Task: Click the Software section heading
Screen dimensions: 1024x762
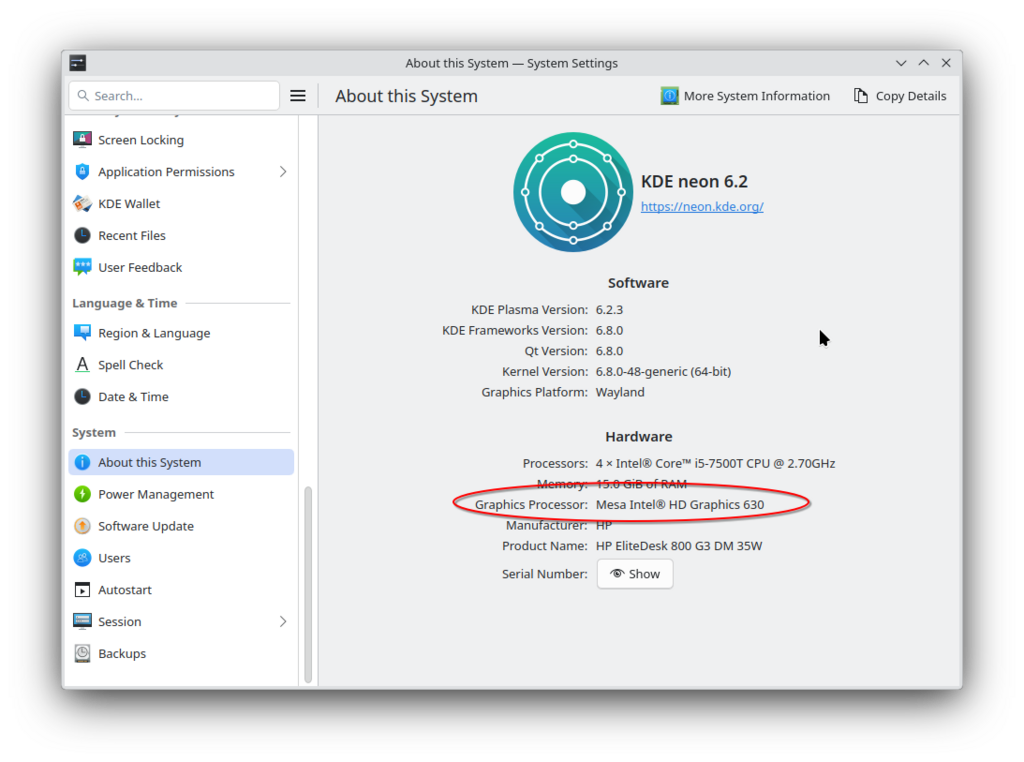Action: point(638,283)
